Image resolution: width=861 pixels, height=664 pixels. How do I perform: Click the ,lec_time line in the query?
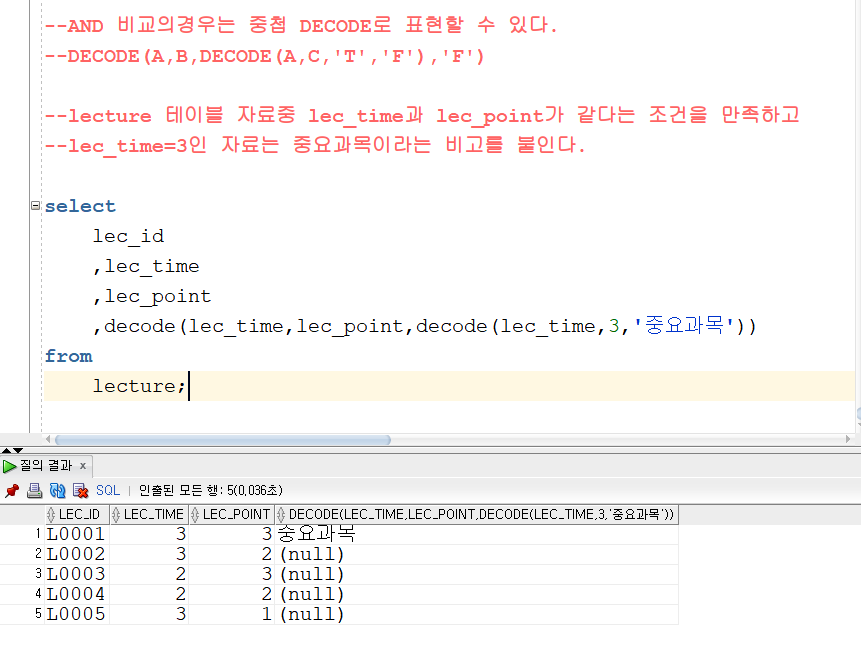(x=146, y=266)
